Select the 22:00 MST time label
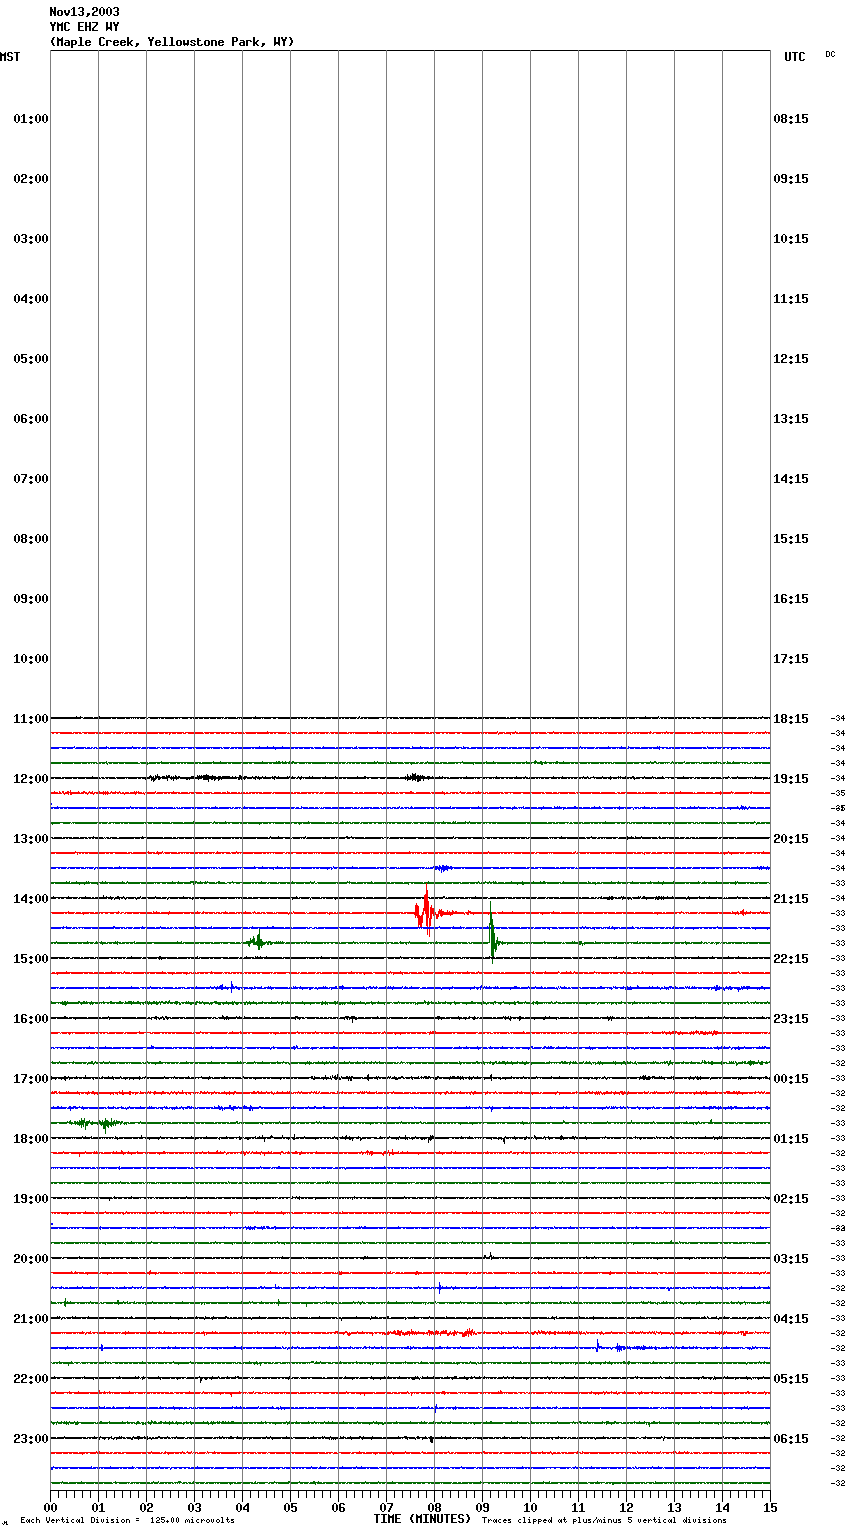The height and width of the screenshot is (1534, 850). coord(31,1379)
